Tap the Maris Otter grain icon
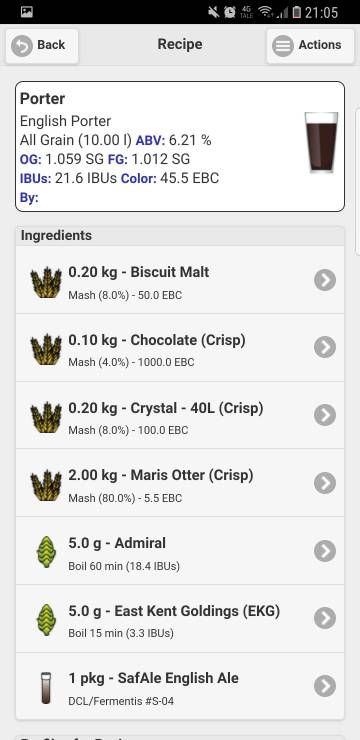 (x=46, y=485)
